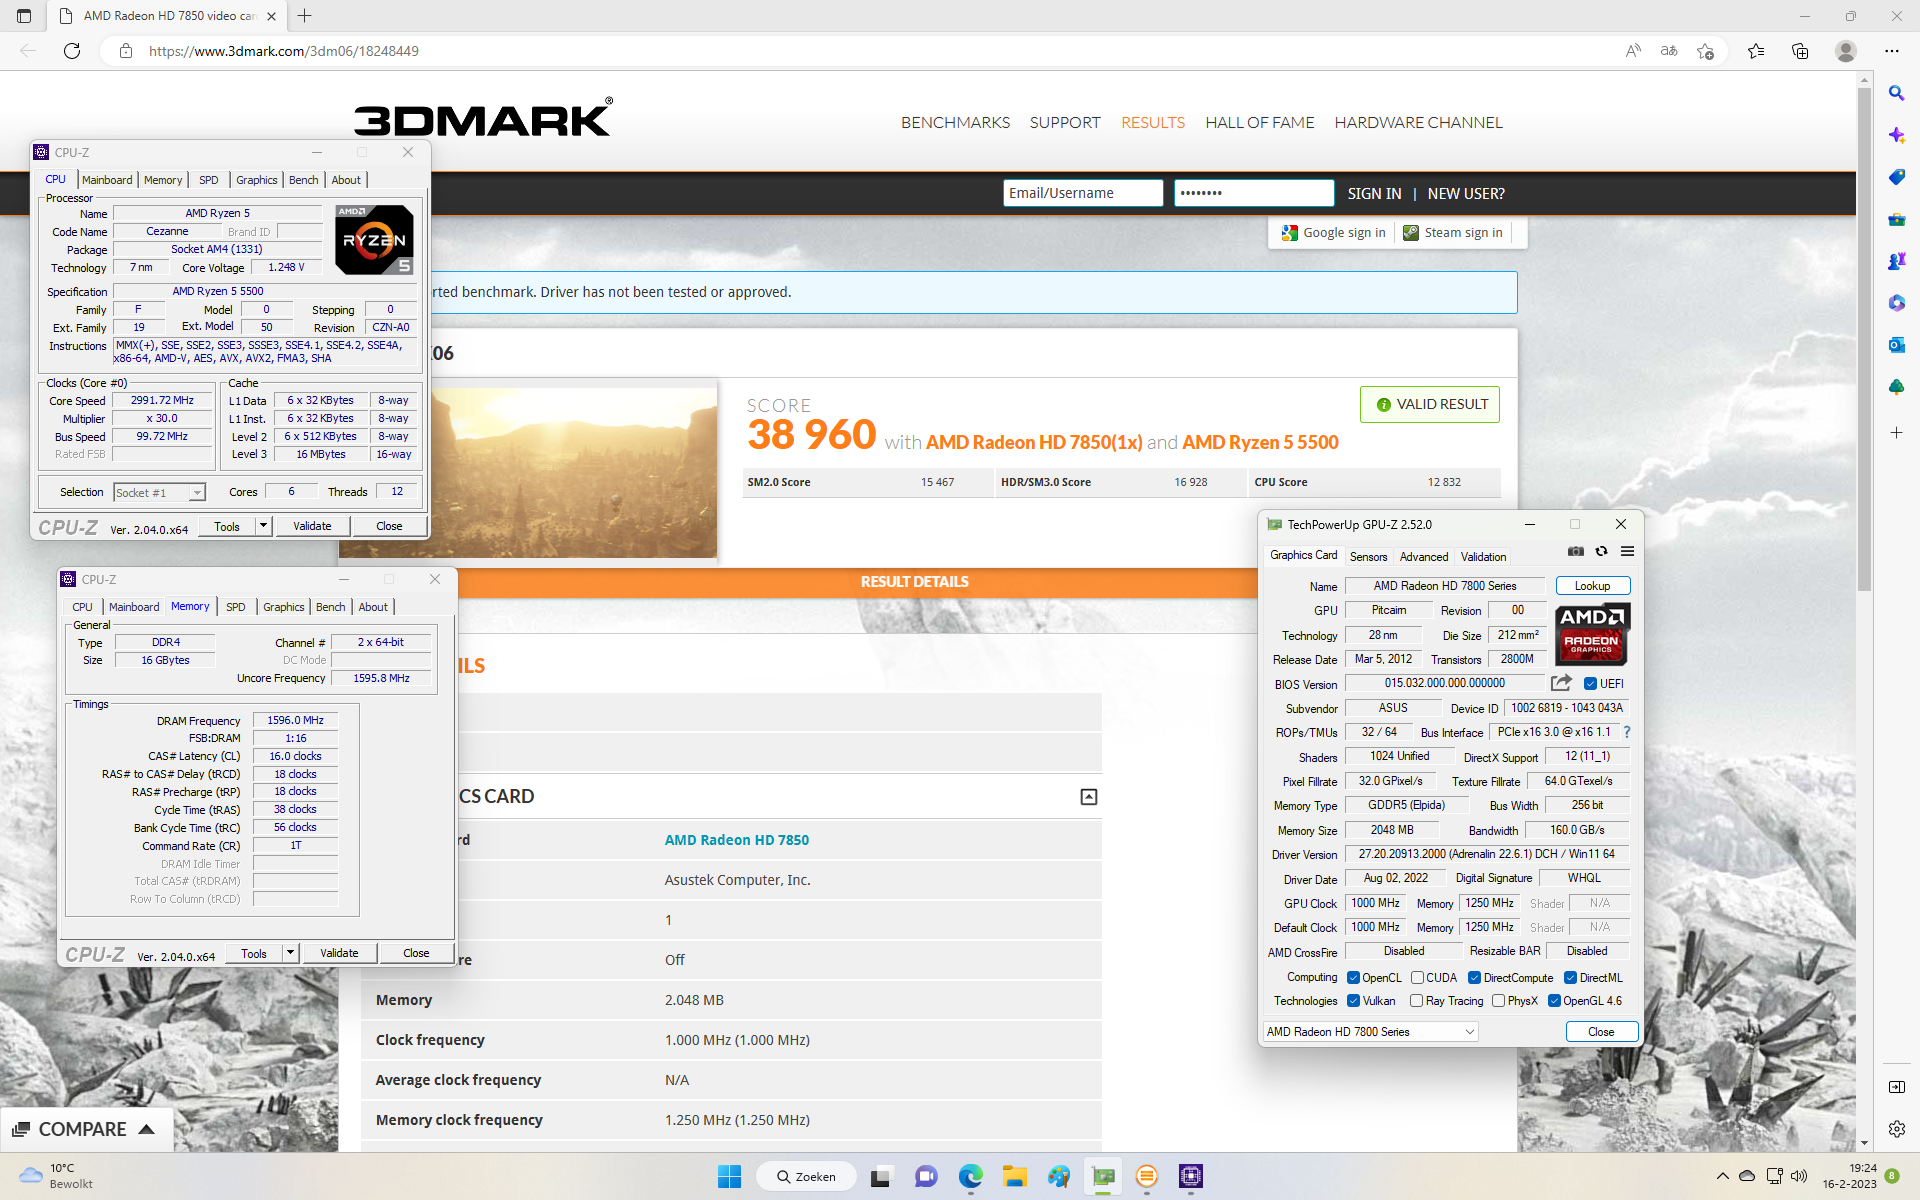Switch to the Sensors tab in GPU-Z
Image resolution: width=1920 pixels, height=1200 pixels.
point(1368,557)
